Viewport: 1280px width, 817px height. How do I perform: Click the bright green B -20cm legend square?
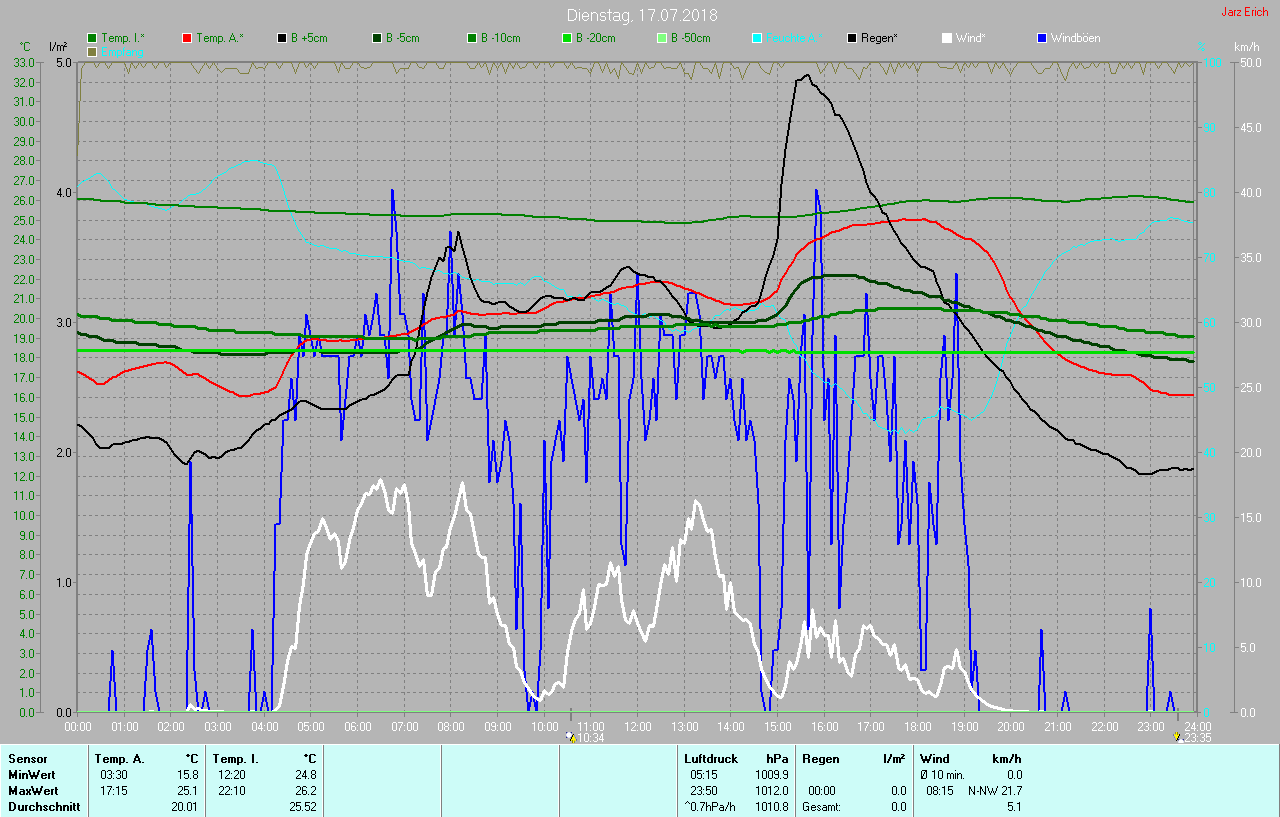[567, 38]
